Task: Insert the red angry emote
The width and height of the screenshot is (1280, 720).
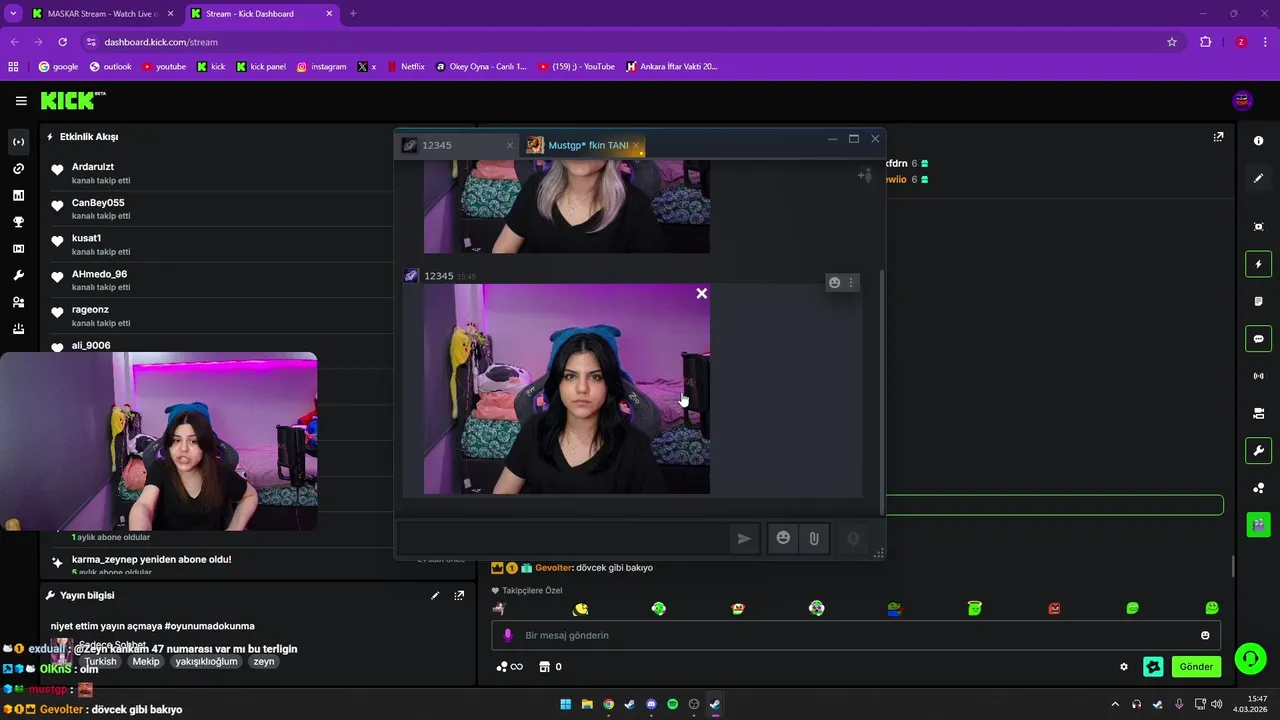Action: 1054,608
